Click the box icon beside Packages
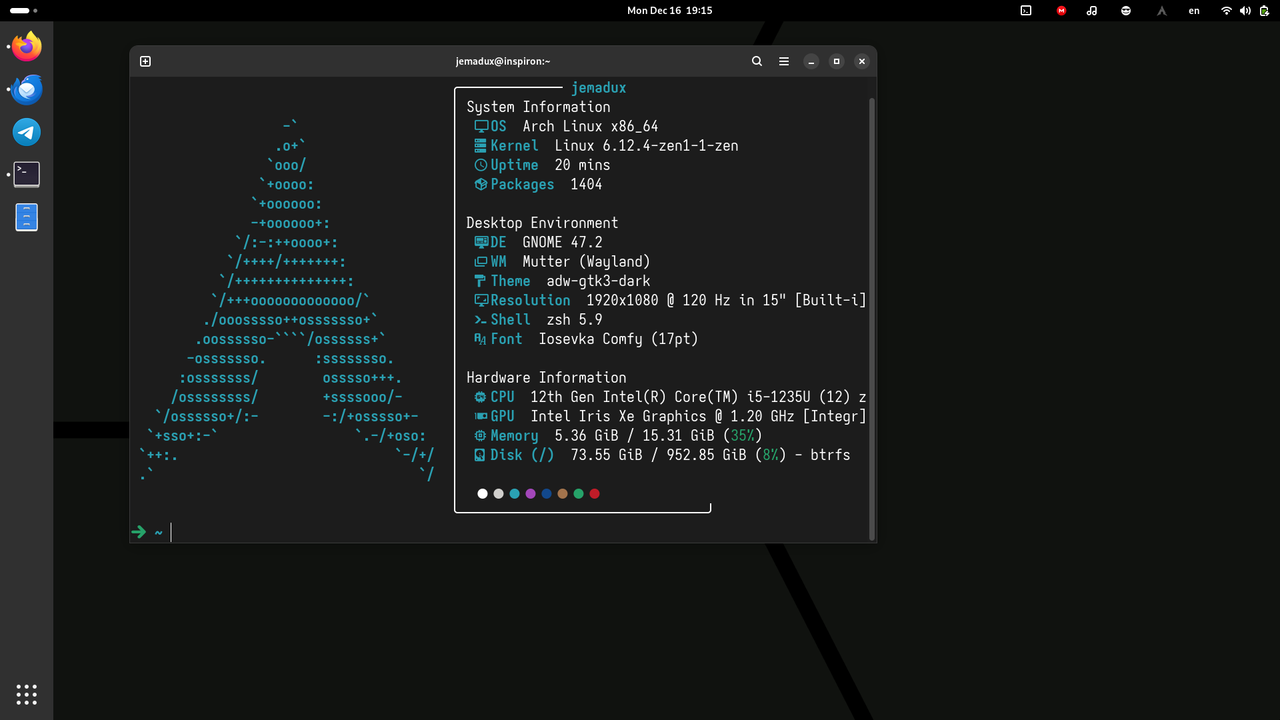The width and height of the screenshot is (1280, 720). click(x=481, y=184)
